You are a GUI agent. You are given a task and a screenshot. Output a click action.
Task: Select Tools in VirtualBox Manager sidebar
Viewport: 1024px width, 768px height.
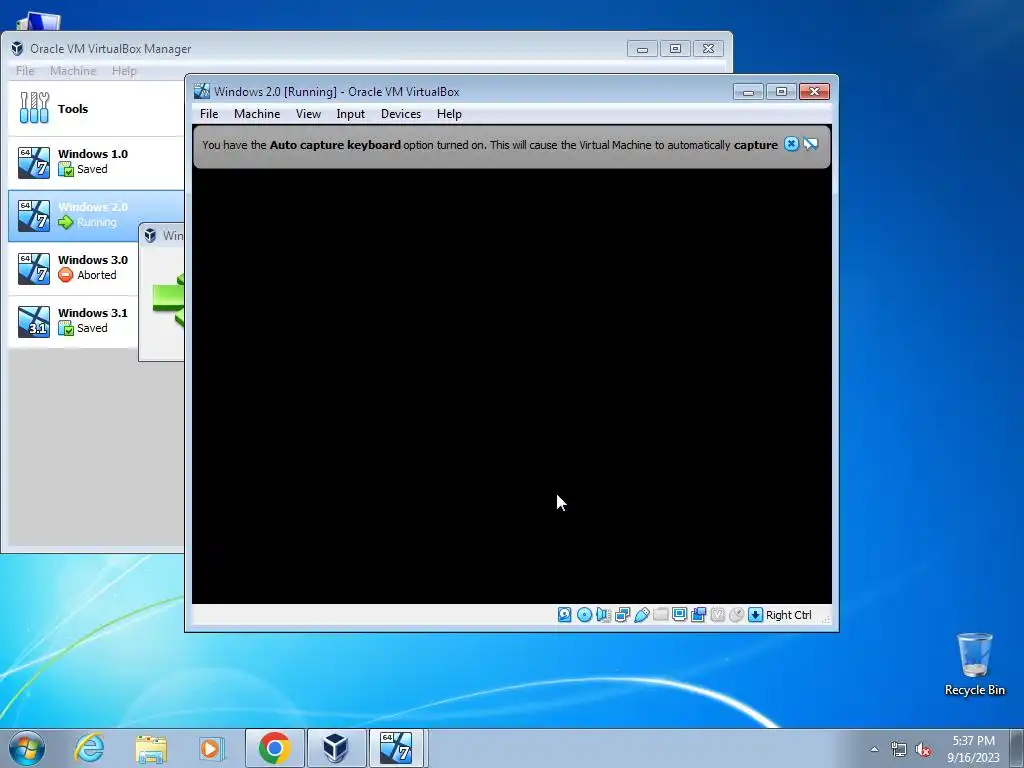[96, 109]
